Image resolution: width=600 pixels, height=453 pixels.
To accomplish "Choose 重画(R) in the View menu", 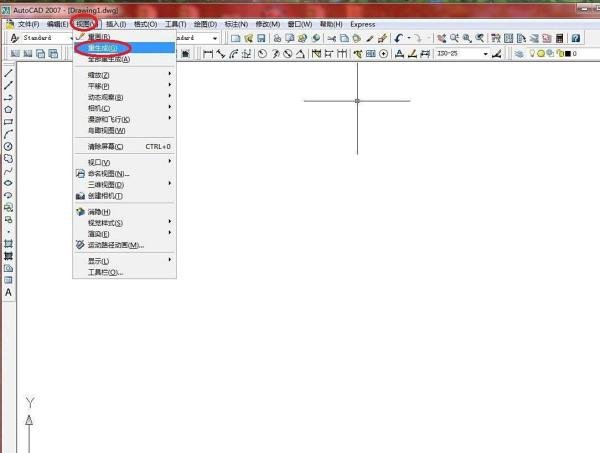I will [124, 37].
